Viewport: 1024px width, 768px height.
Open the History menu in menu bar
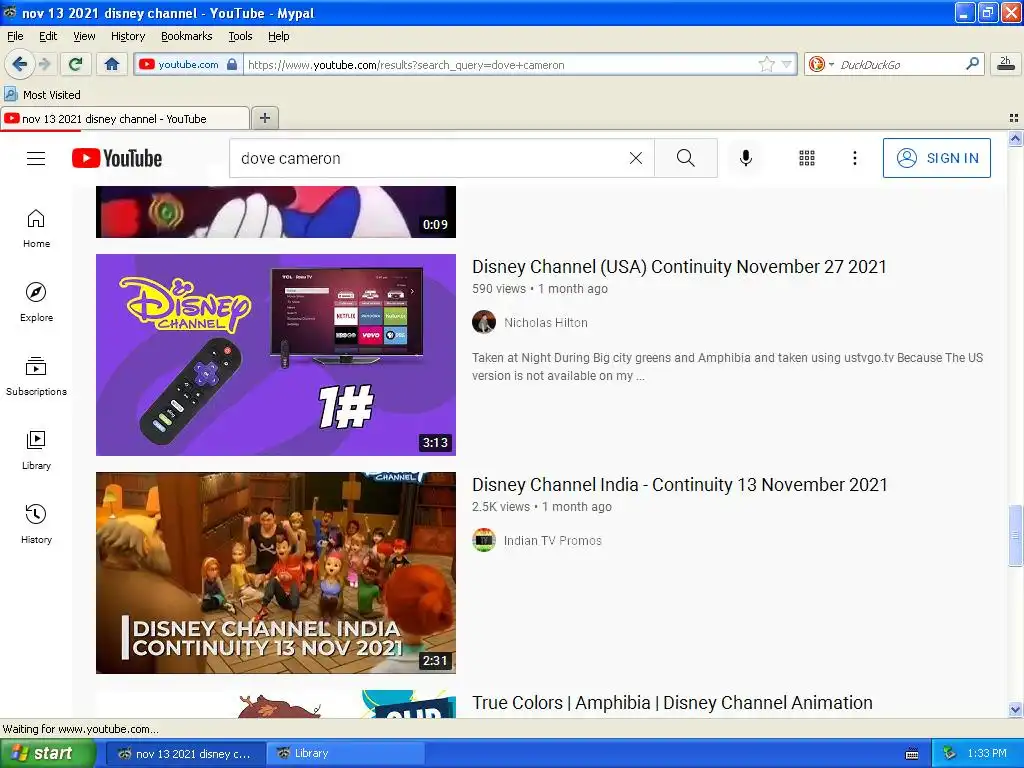(x=127, y=36)
